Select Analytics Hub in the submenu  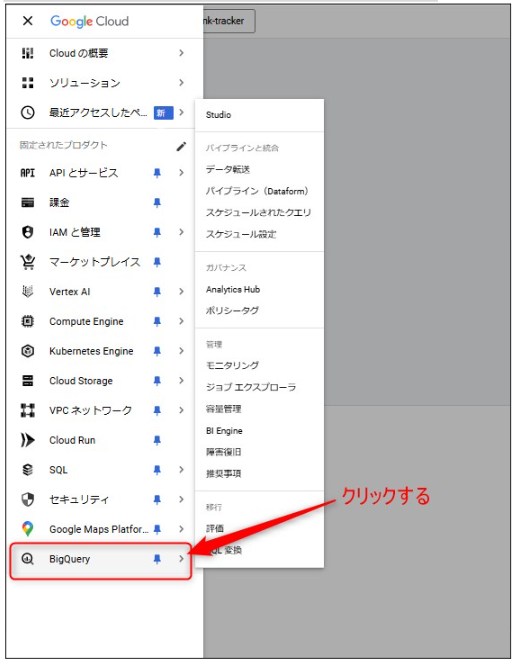233,289
